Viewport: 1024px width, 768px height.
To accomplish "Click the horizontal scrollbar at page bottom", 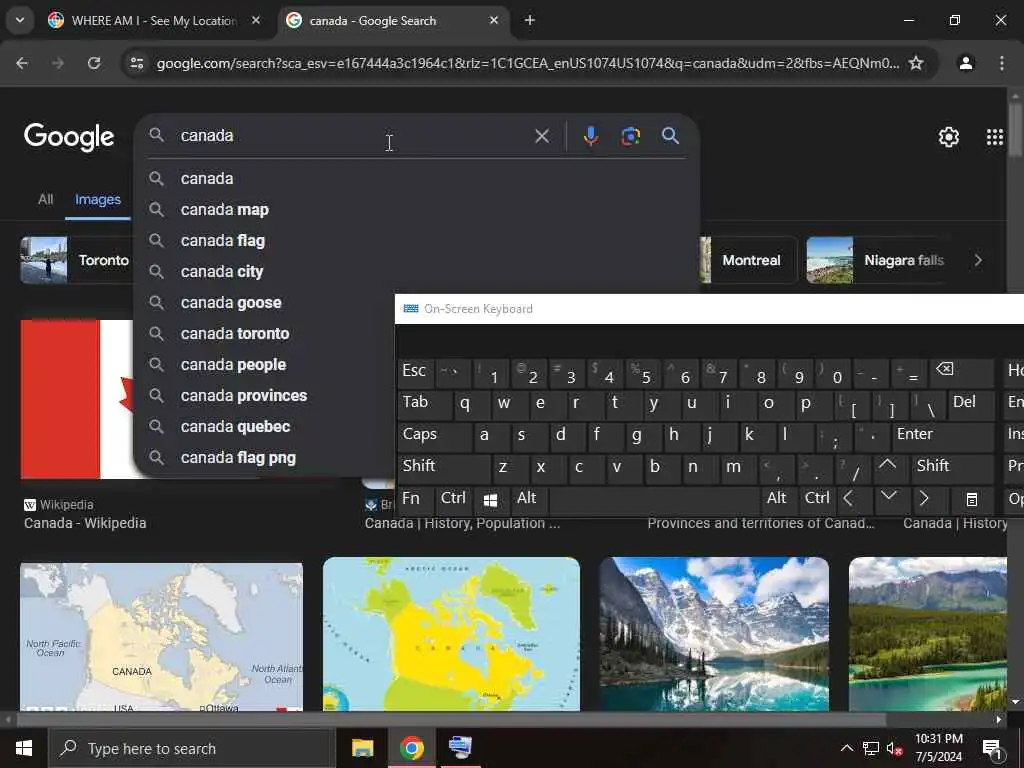I will coord(451,720).
